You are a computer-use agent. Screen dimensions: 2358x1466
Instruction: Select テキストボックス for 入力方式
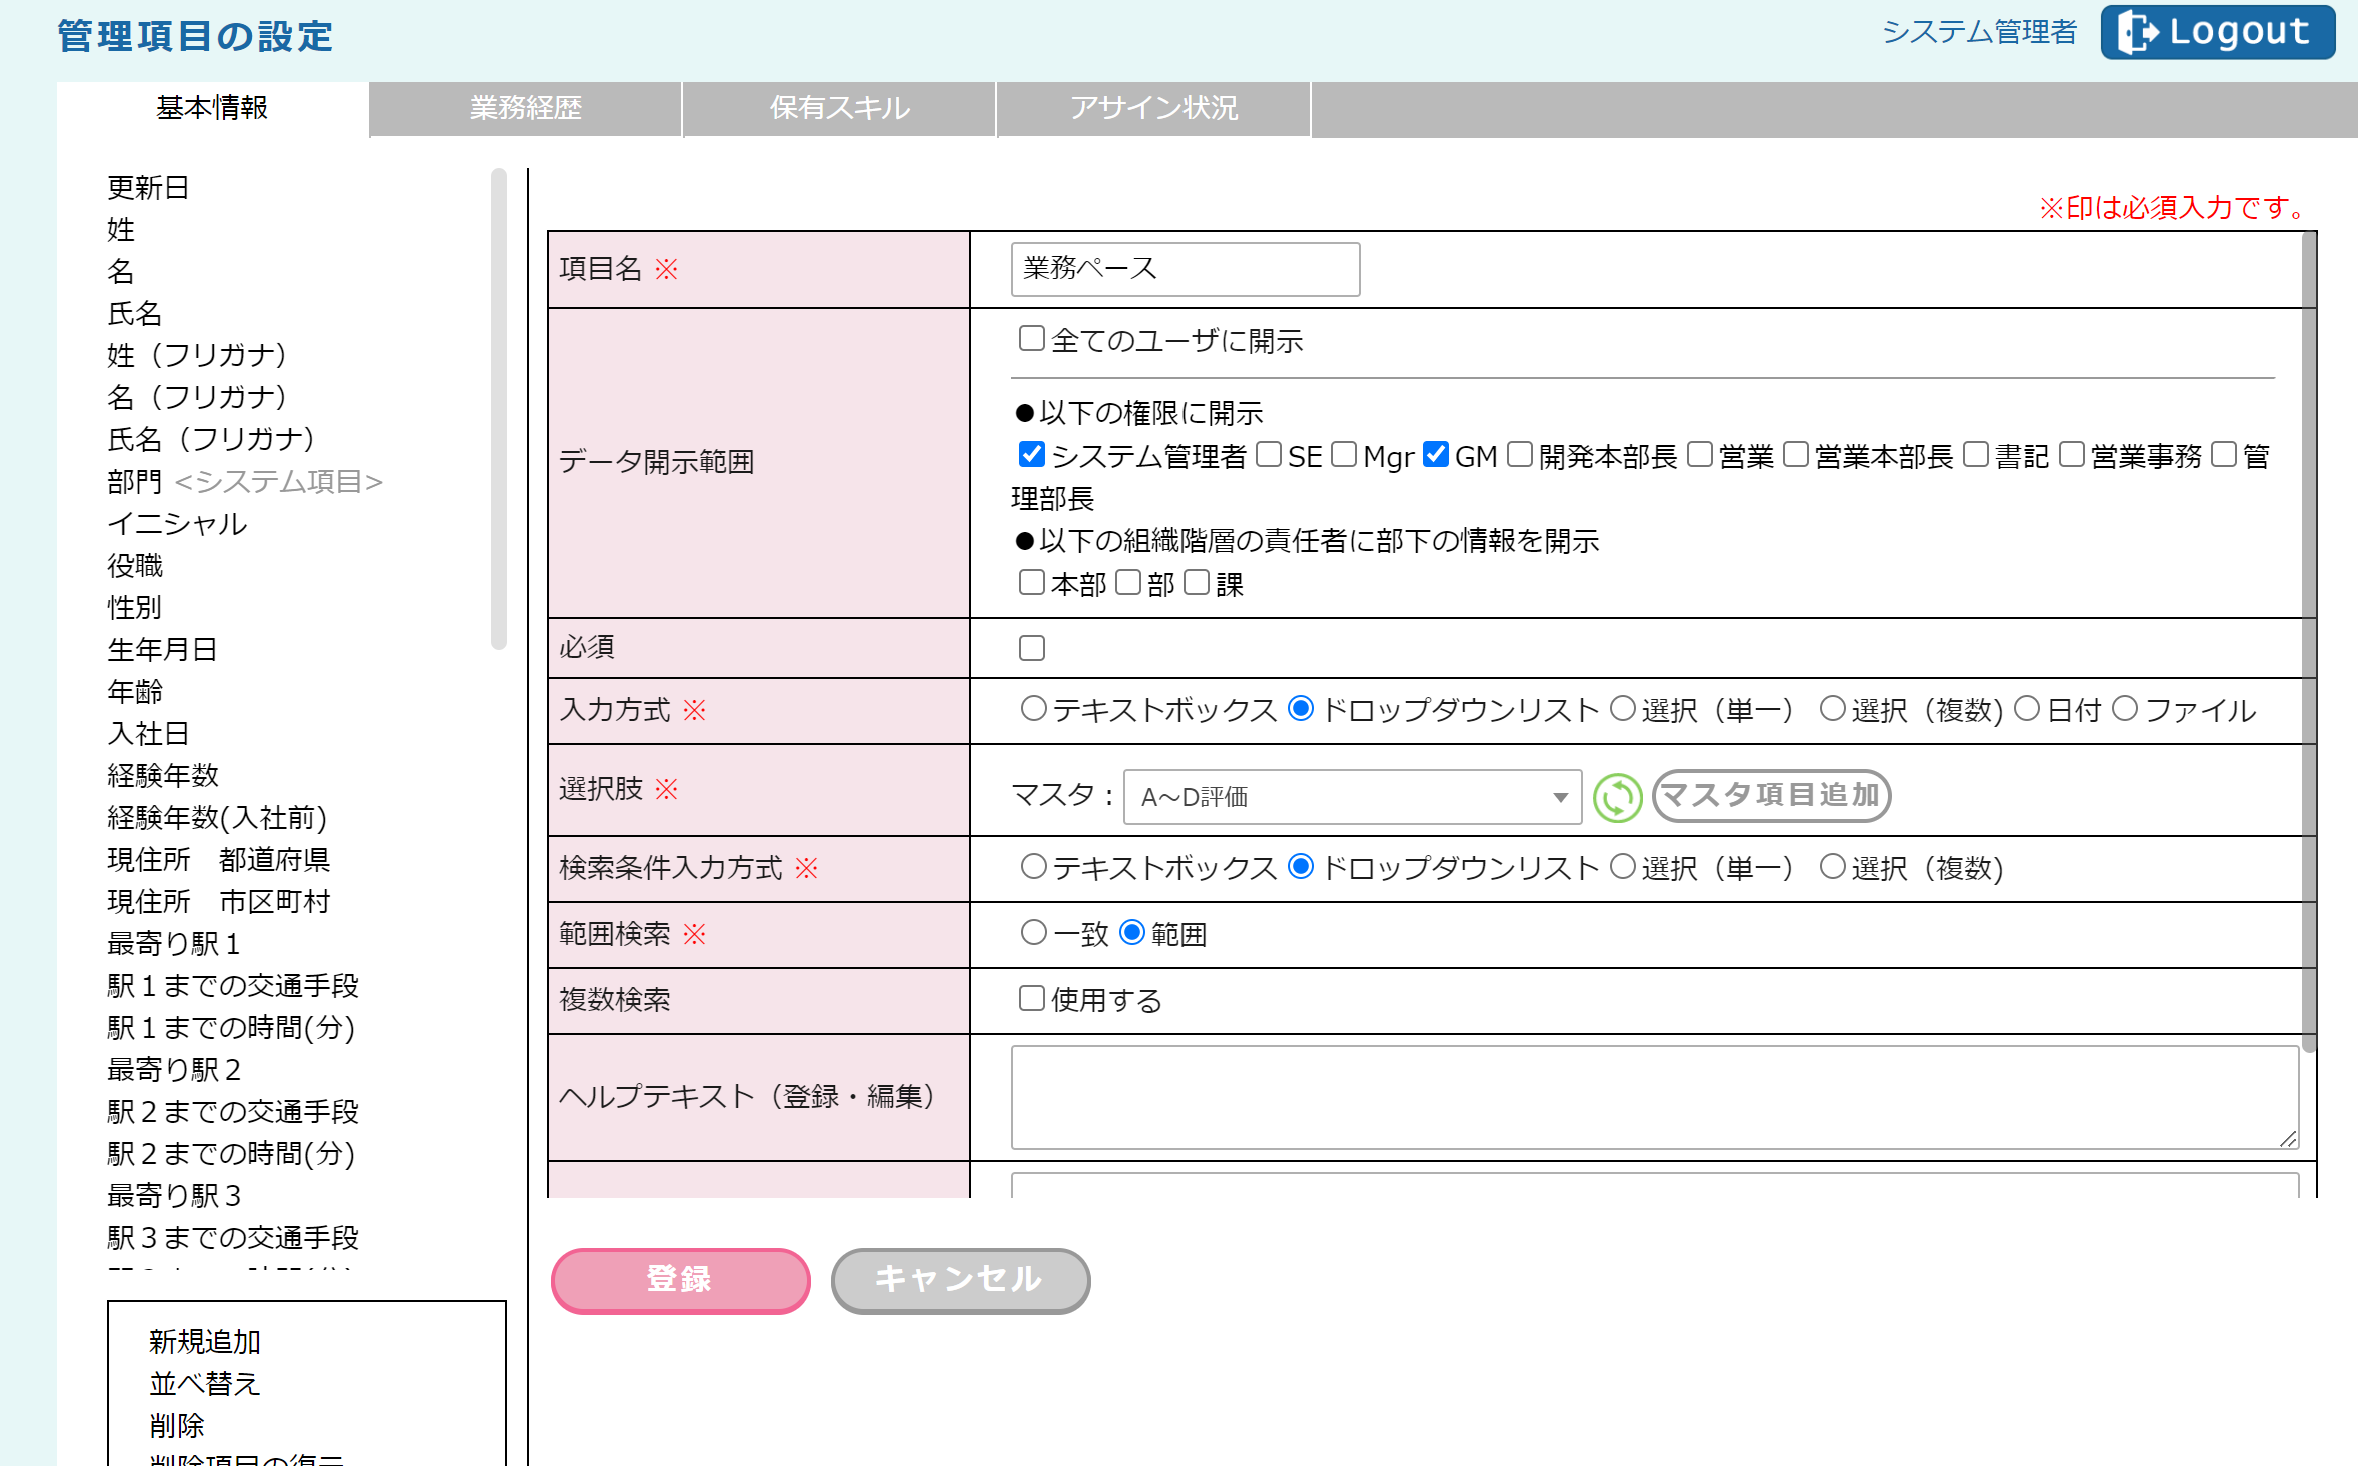[x=1033, y=709]
